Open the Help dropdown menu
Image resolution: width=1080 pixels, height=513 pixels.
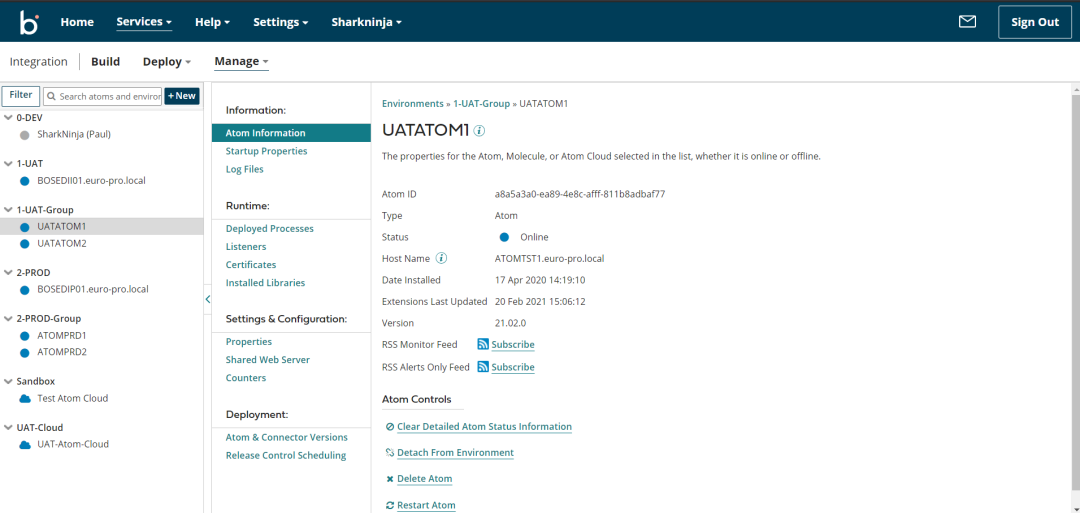(212, 22)
